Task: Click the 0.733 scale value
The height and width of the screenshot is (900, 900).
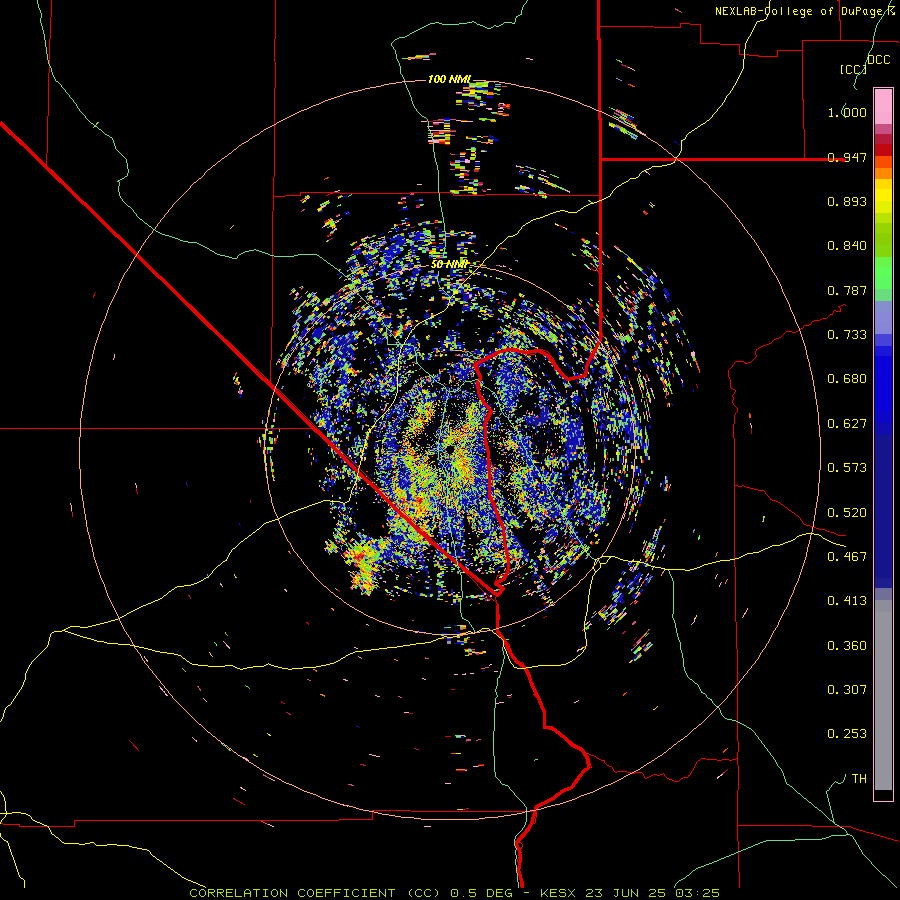Action: (x=847, y=335)
